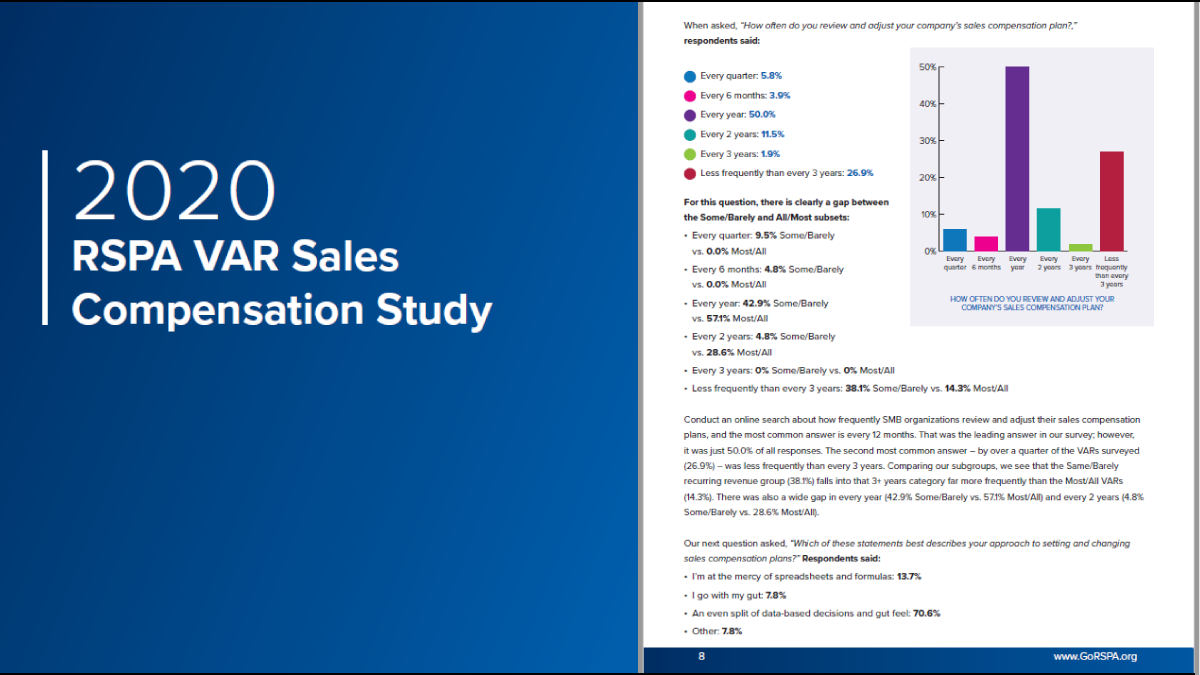Click the pink 'Every 6 months' chart bar

(986, 243)
